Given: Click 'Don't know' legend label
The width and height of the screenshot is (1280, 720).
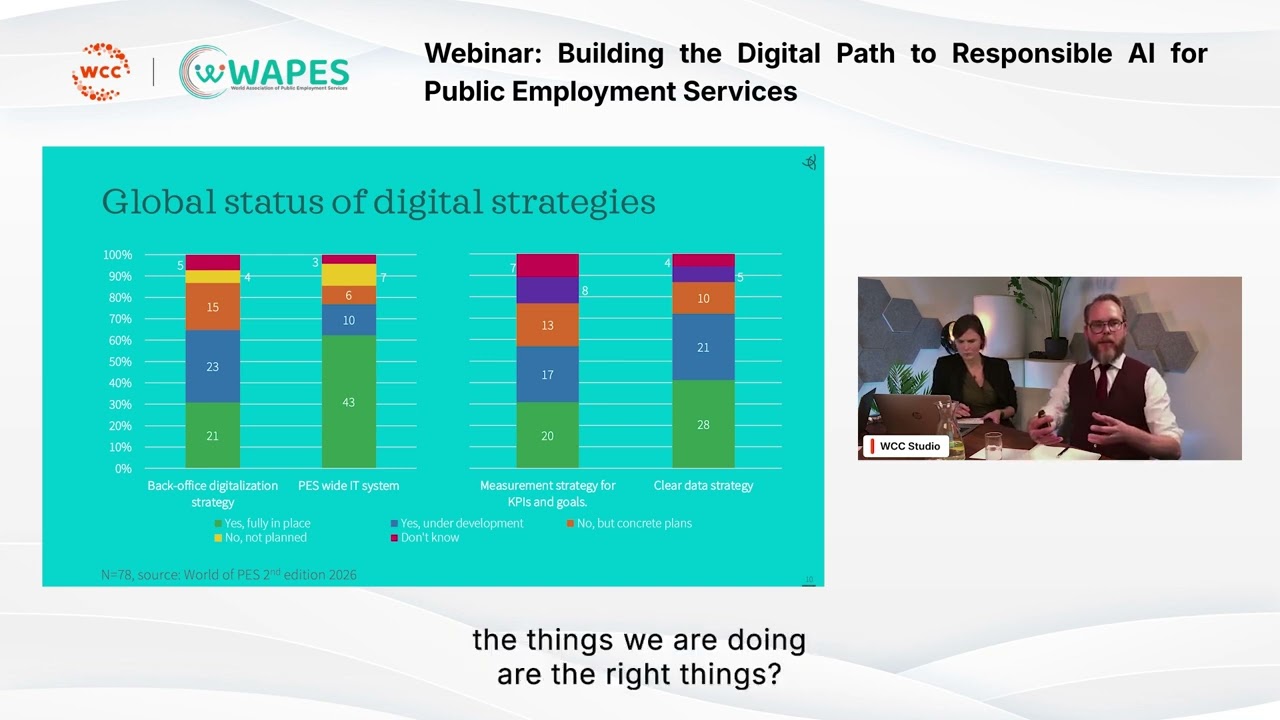Looking at the screenshot, I should pos(430,537).
